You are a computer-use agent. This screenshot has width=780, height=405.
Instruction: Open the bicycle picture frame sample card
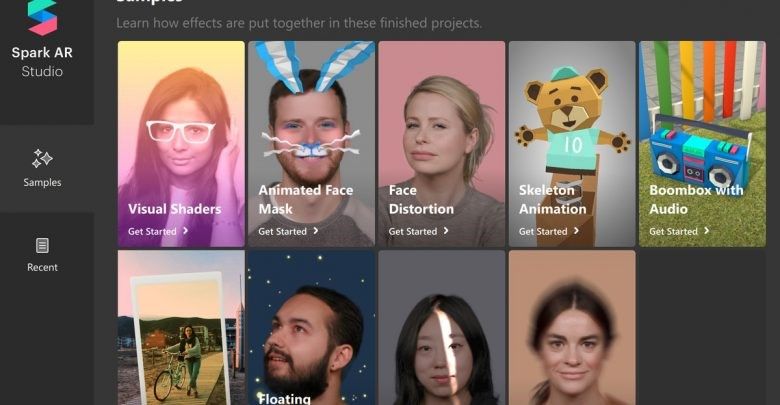point(181,328)
